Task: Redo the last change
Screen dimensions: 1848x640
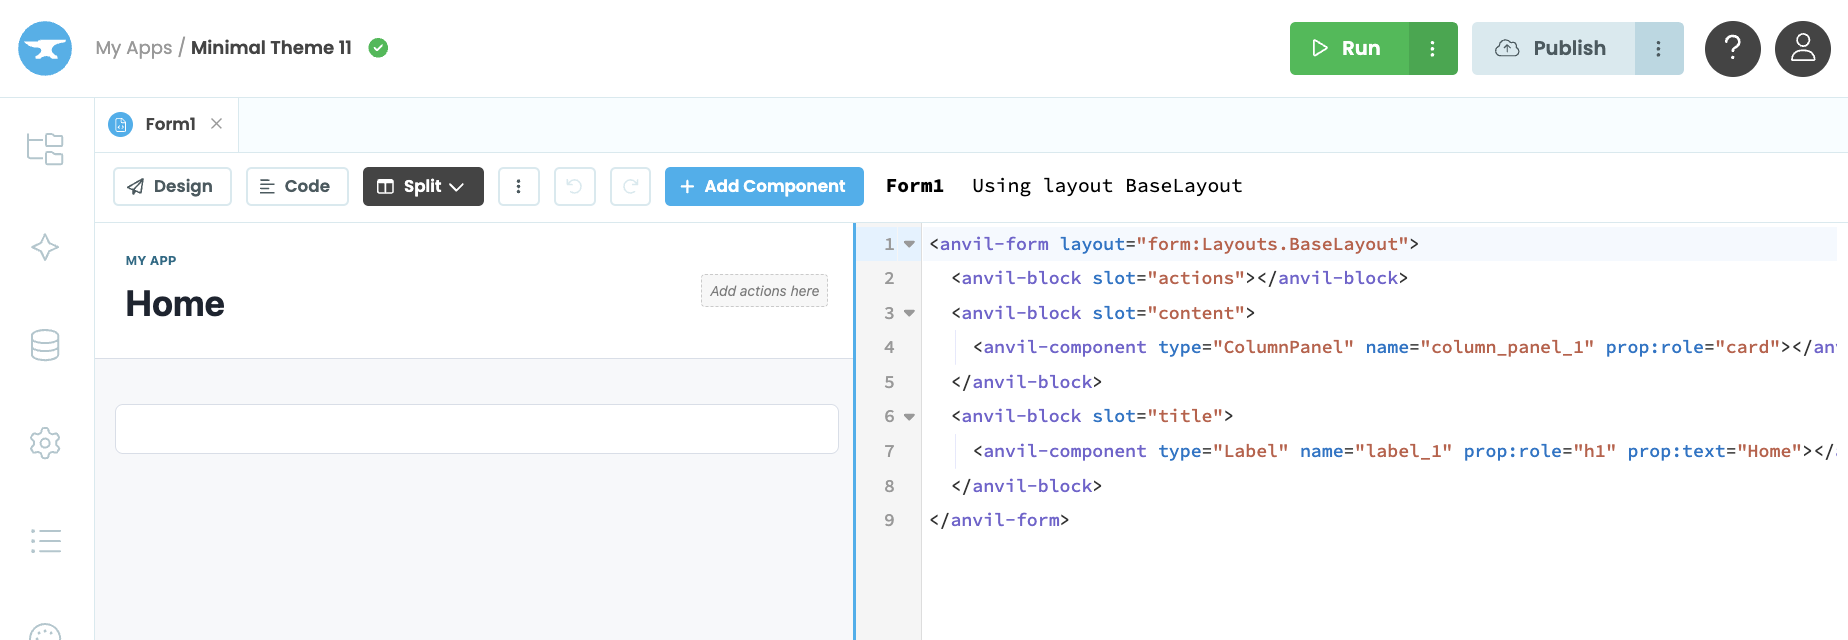Action: pyautogui.click(x=631, y=186)
